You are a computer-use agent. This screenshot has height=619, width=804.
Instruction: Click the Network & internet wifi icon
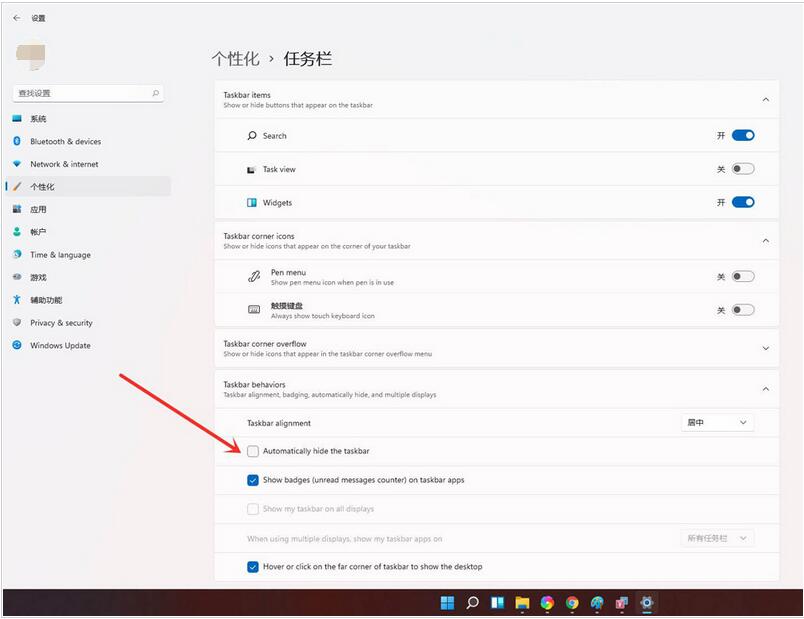click(17, 164)
